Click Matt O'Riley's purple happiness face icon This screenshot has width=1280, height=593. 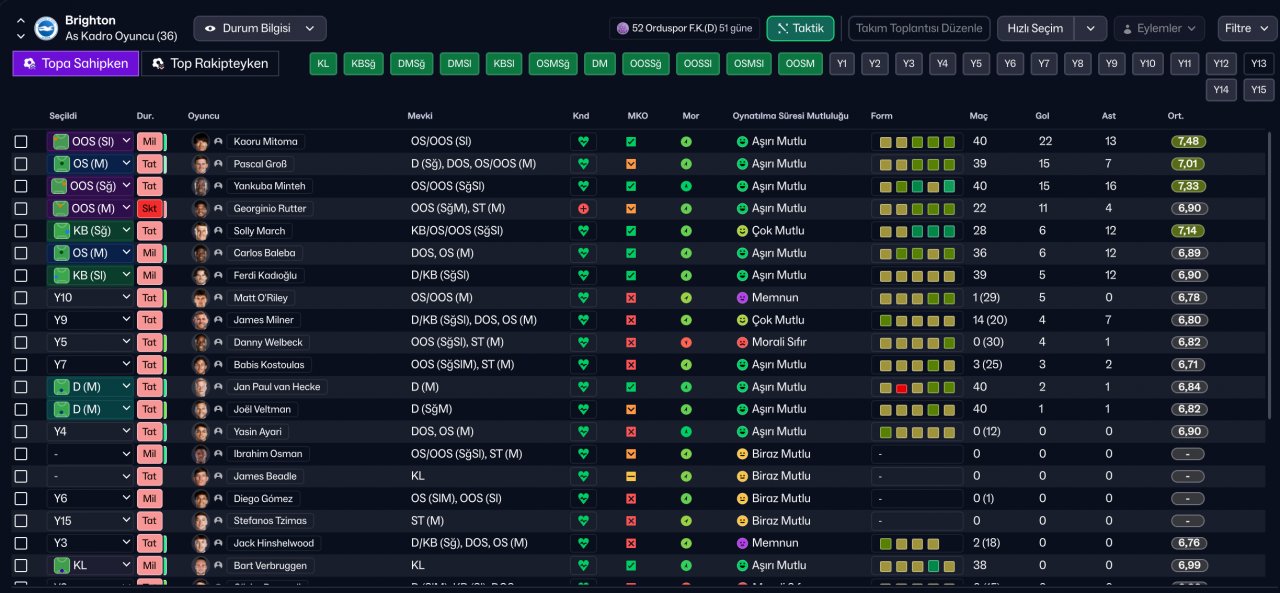point(742,298)
